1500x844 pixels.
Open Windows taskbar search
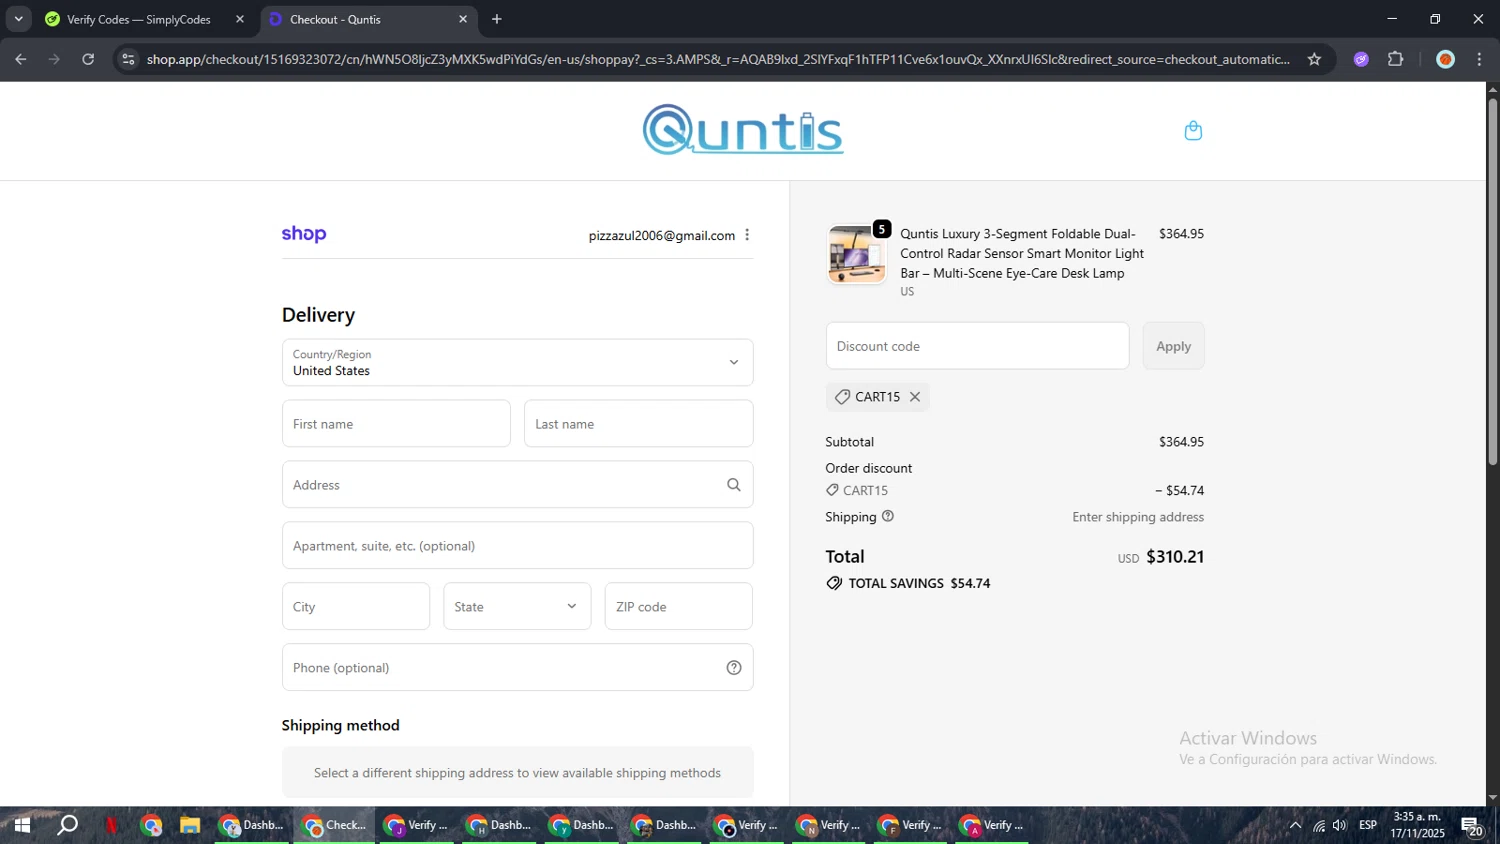click(x=67, y=825)
